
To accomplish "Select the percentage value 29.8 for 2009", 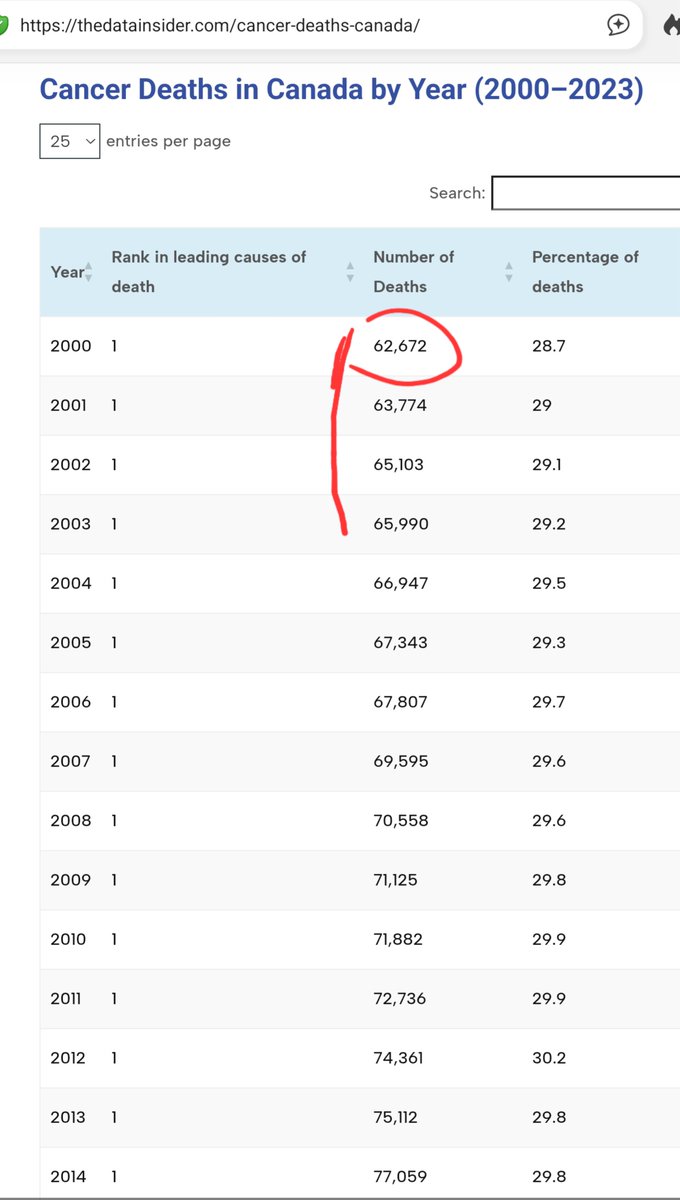I will pos(548,880).
